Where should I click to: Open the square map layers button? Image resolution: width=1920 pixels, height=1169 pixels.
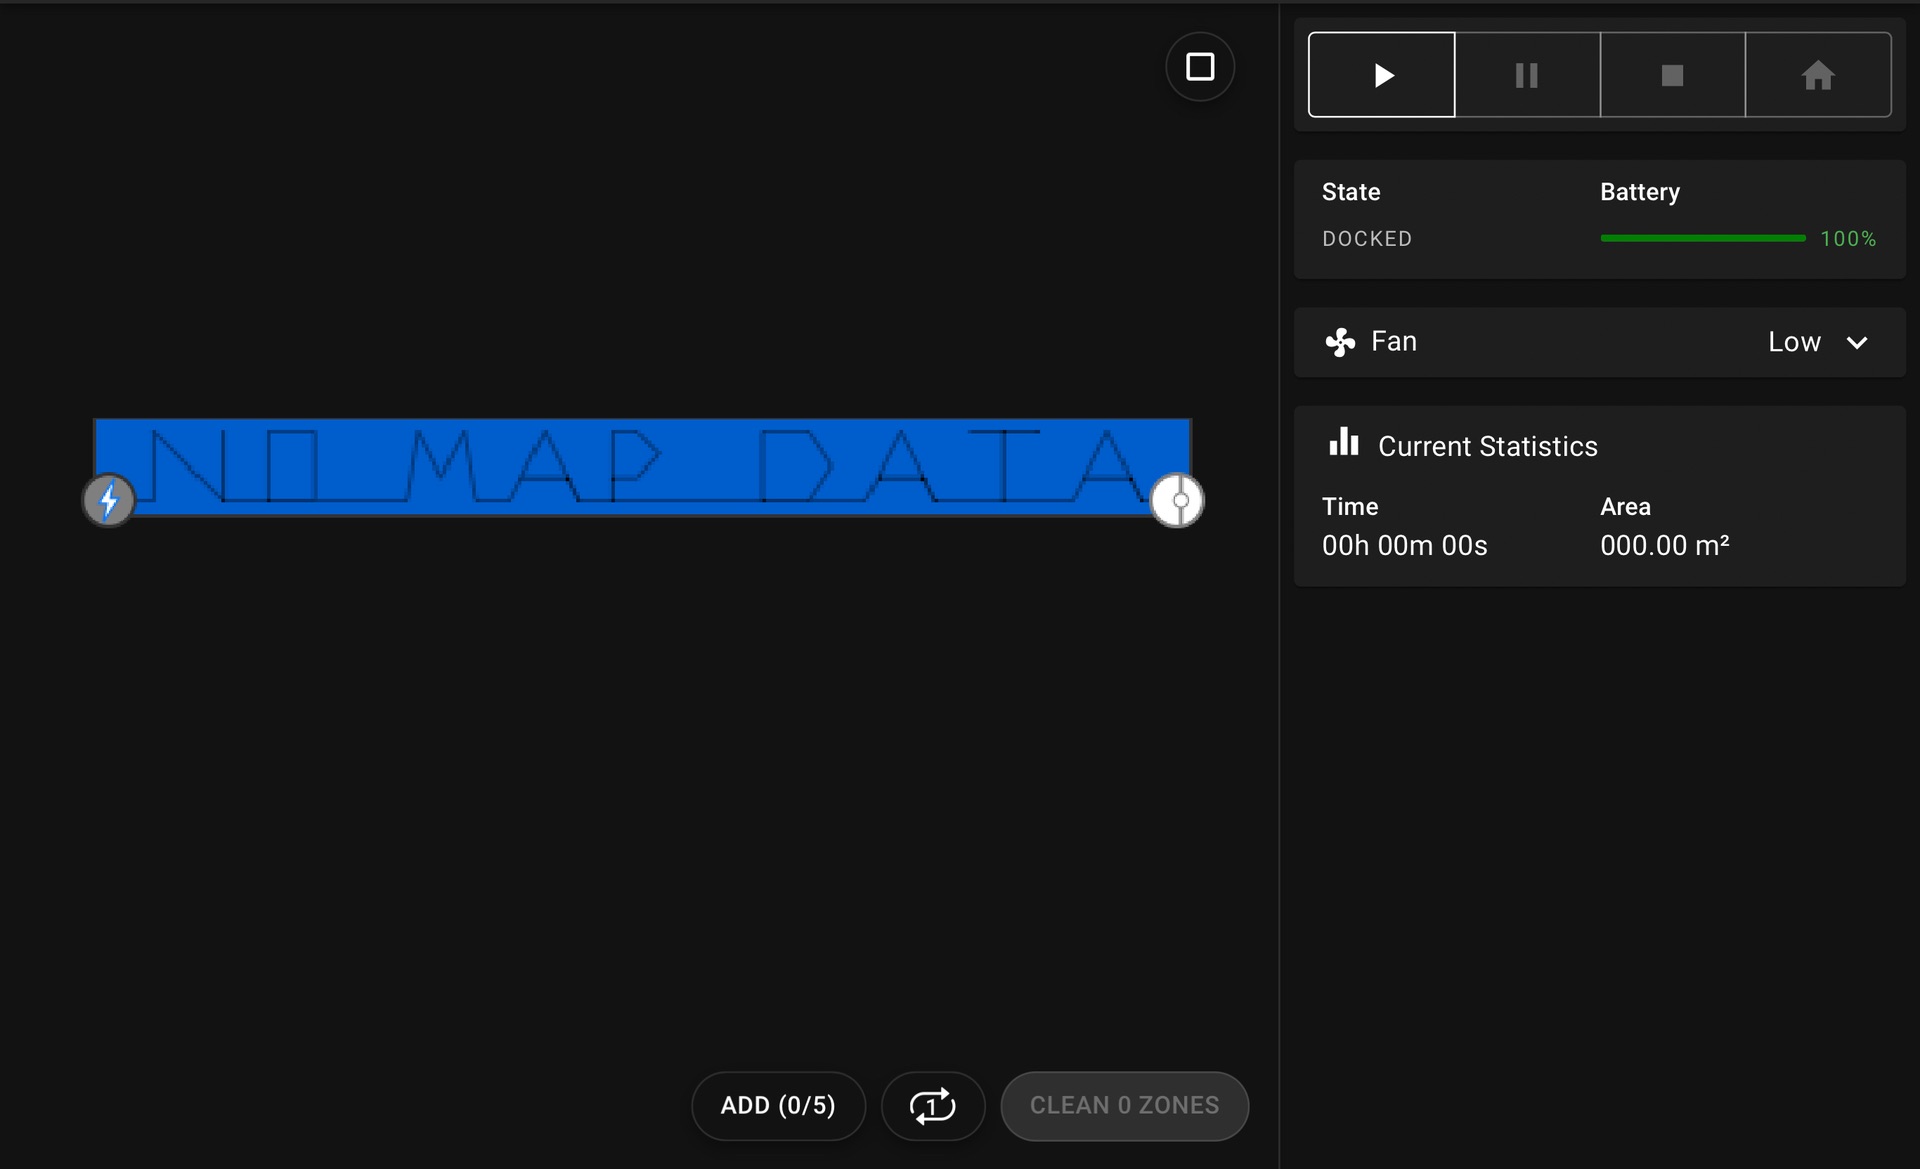[x=1199, y=67]
